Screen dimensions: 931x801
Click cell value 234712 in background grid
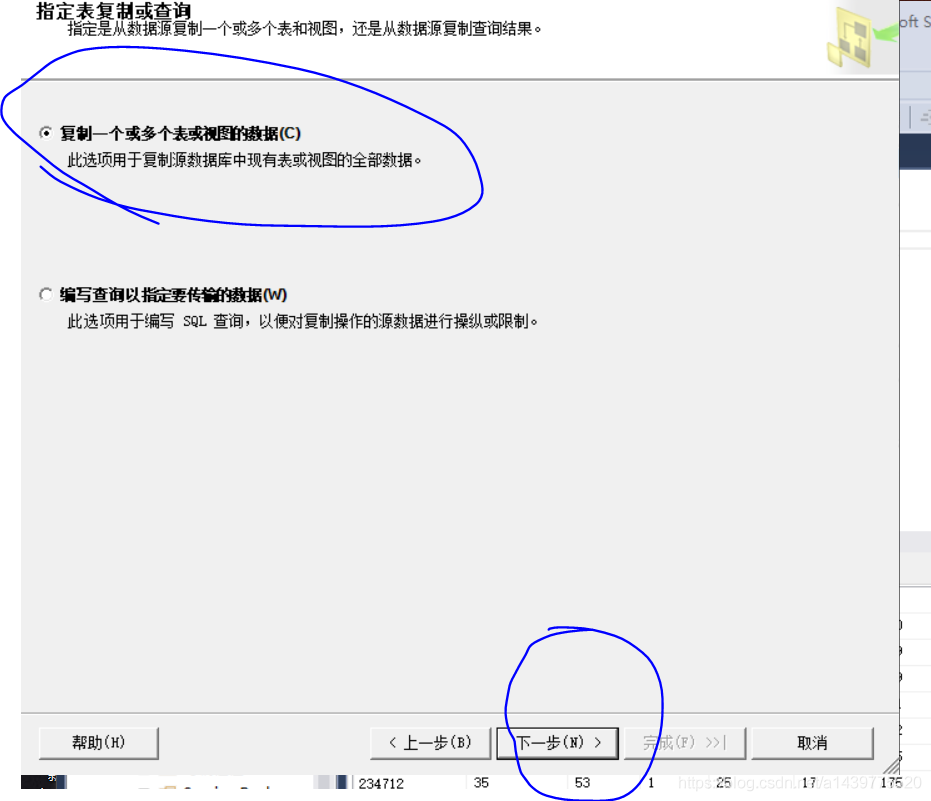(x=381, y=784)
